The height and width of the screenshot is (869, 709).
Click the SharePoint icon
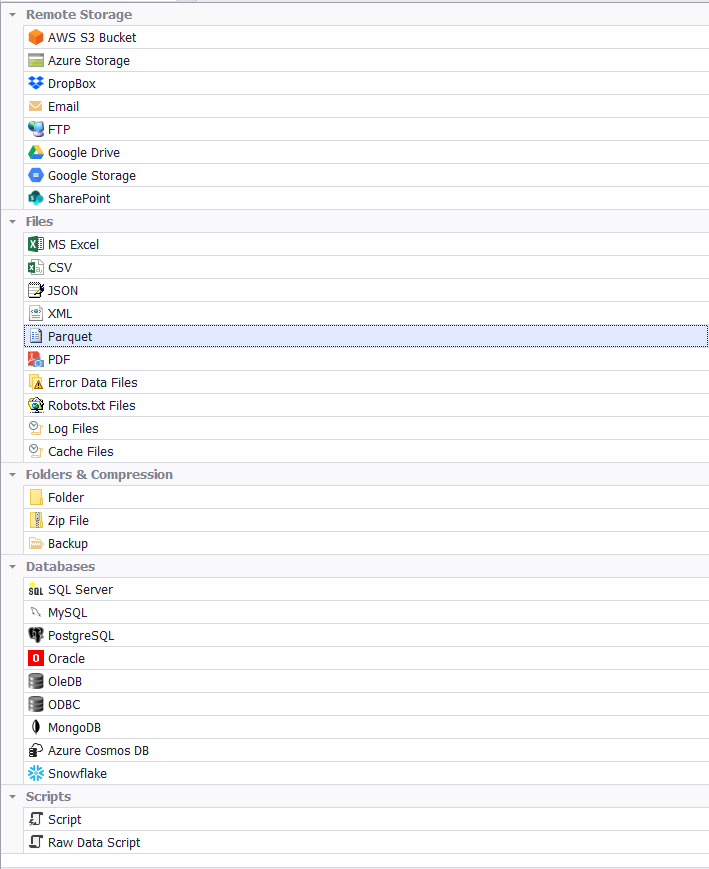pos(35,198)
